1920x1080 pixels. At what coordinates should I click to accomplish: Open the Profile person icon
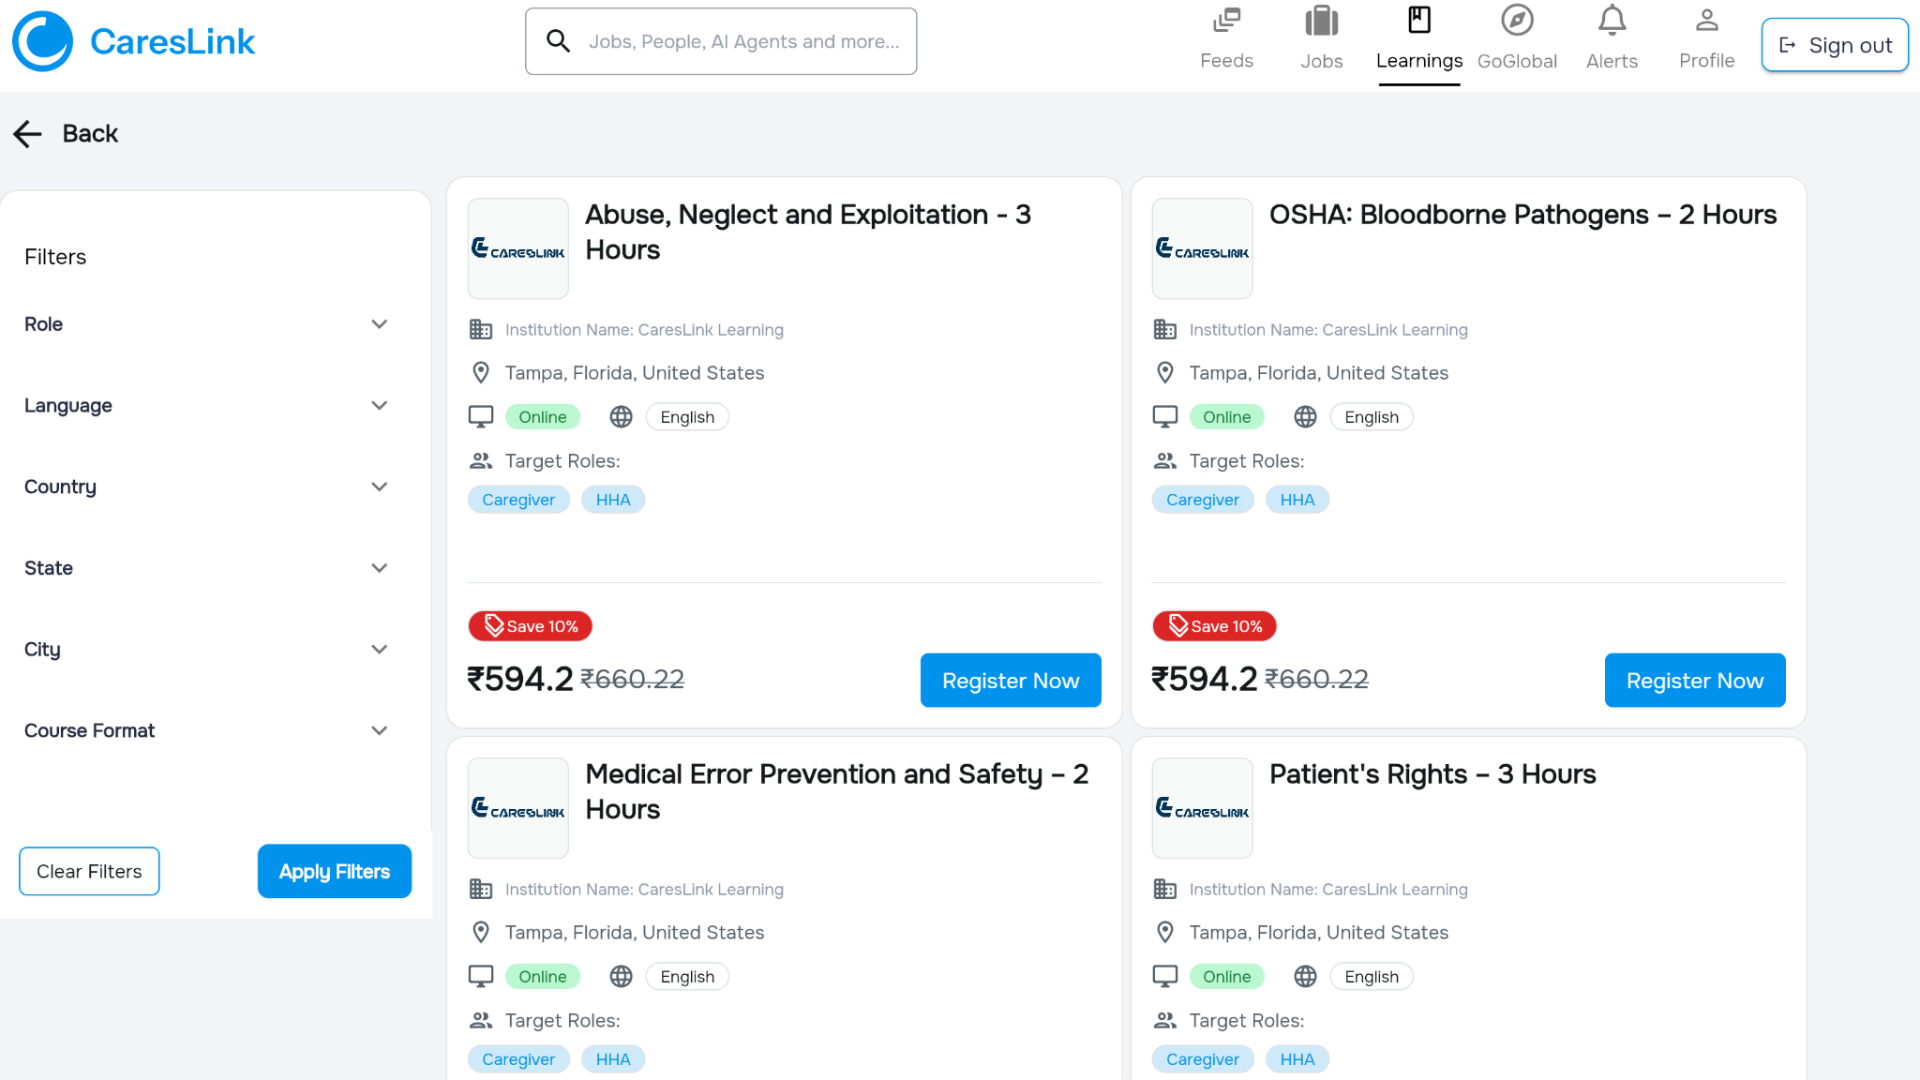point(1706,21)
